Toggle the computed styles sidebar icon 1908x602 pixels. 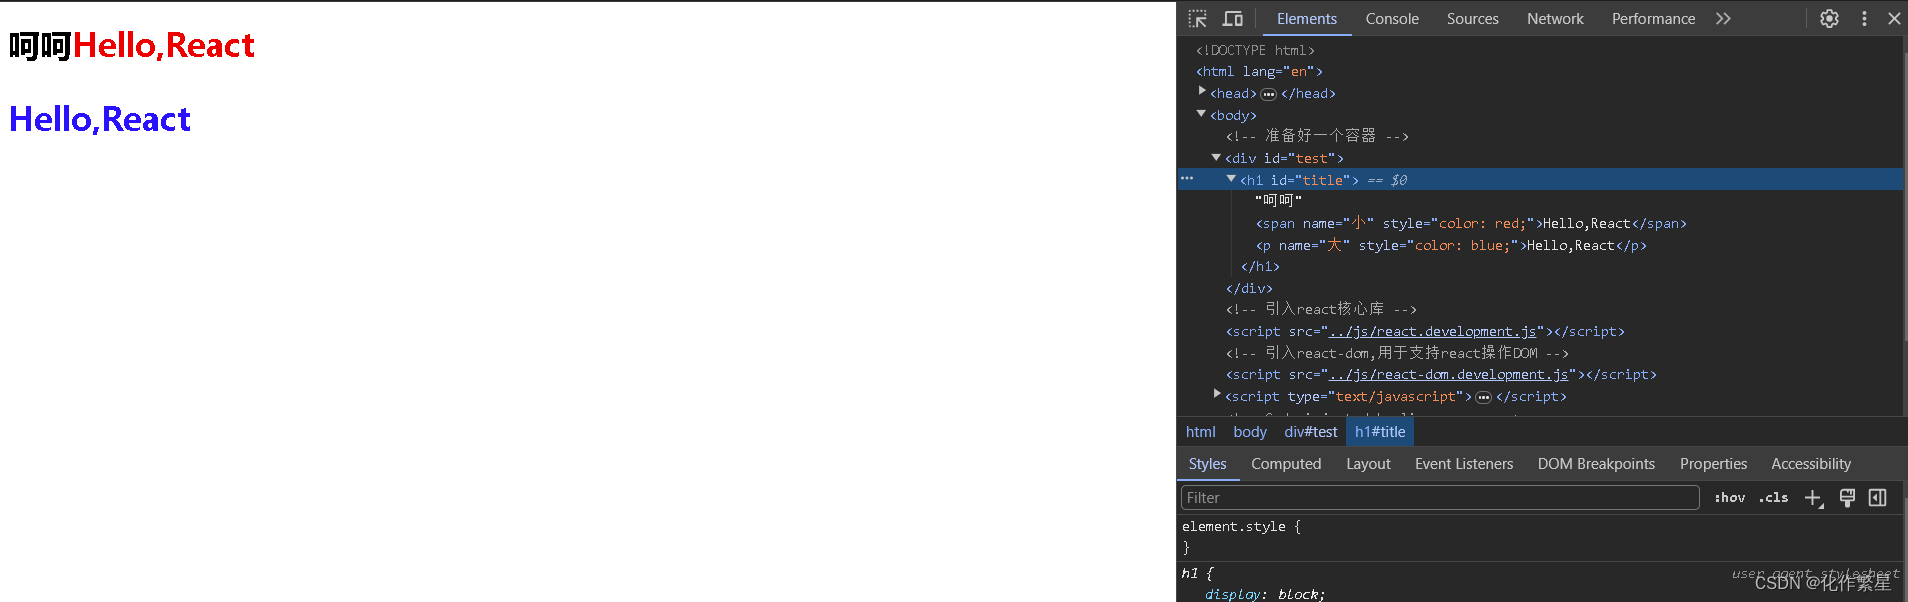[1878, 498]
